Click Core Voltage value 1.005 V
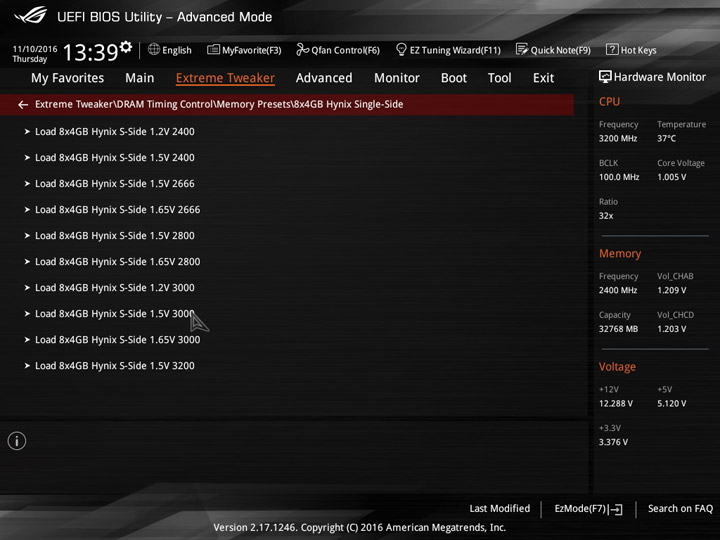 (x=671, y=177)
